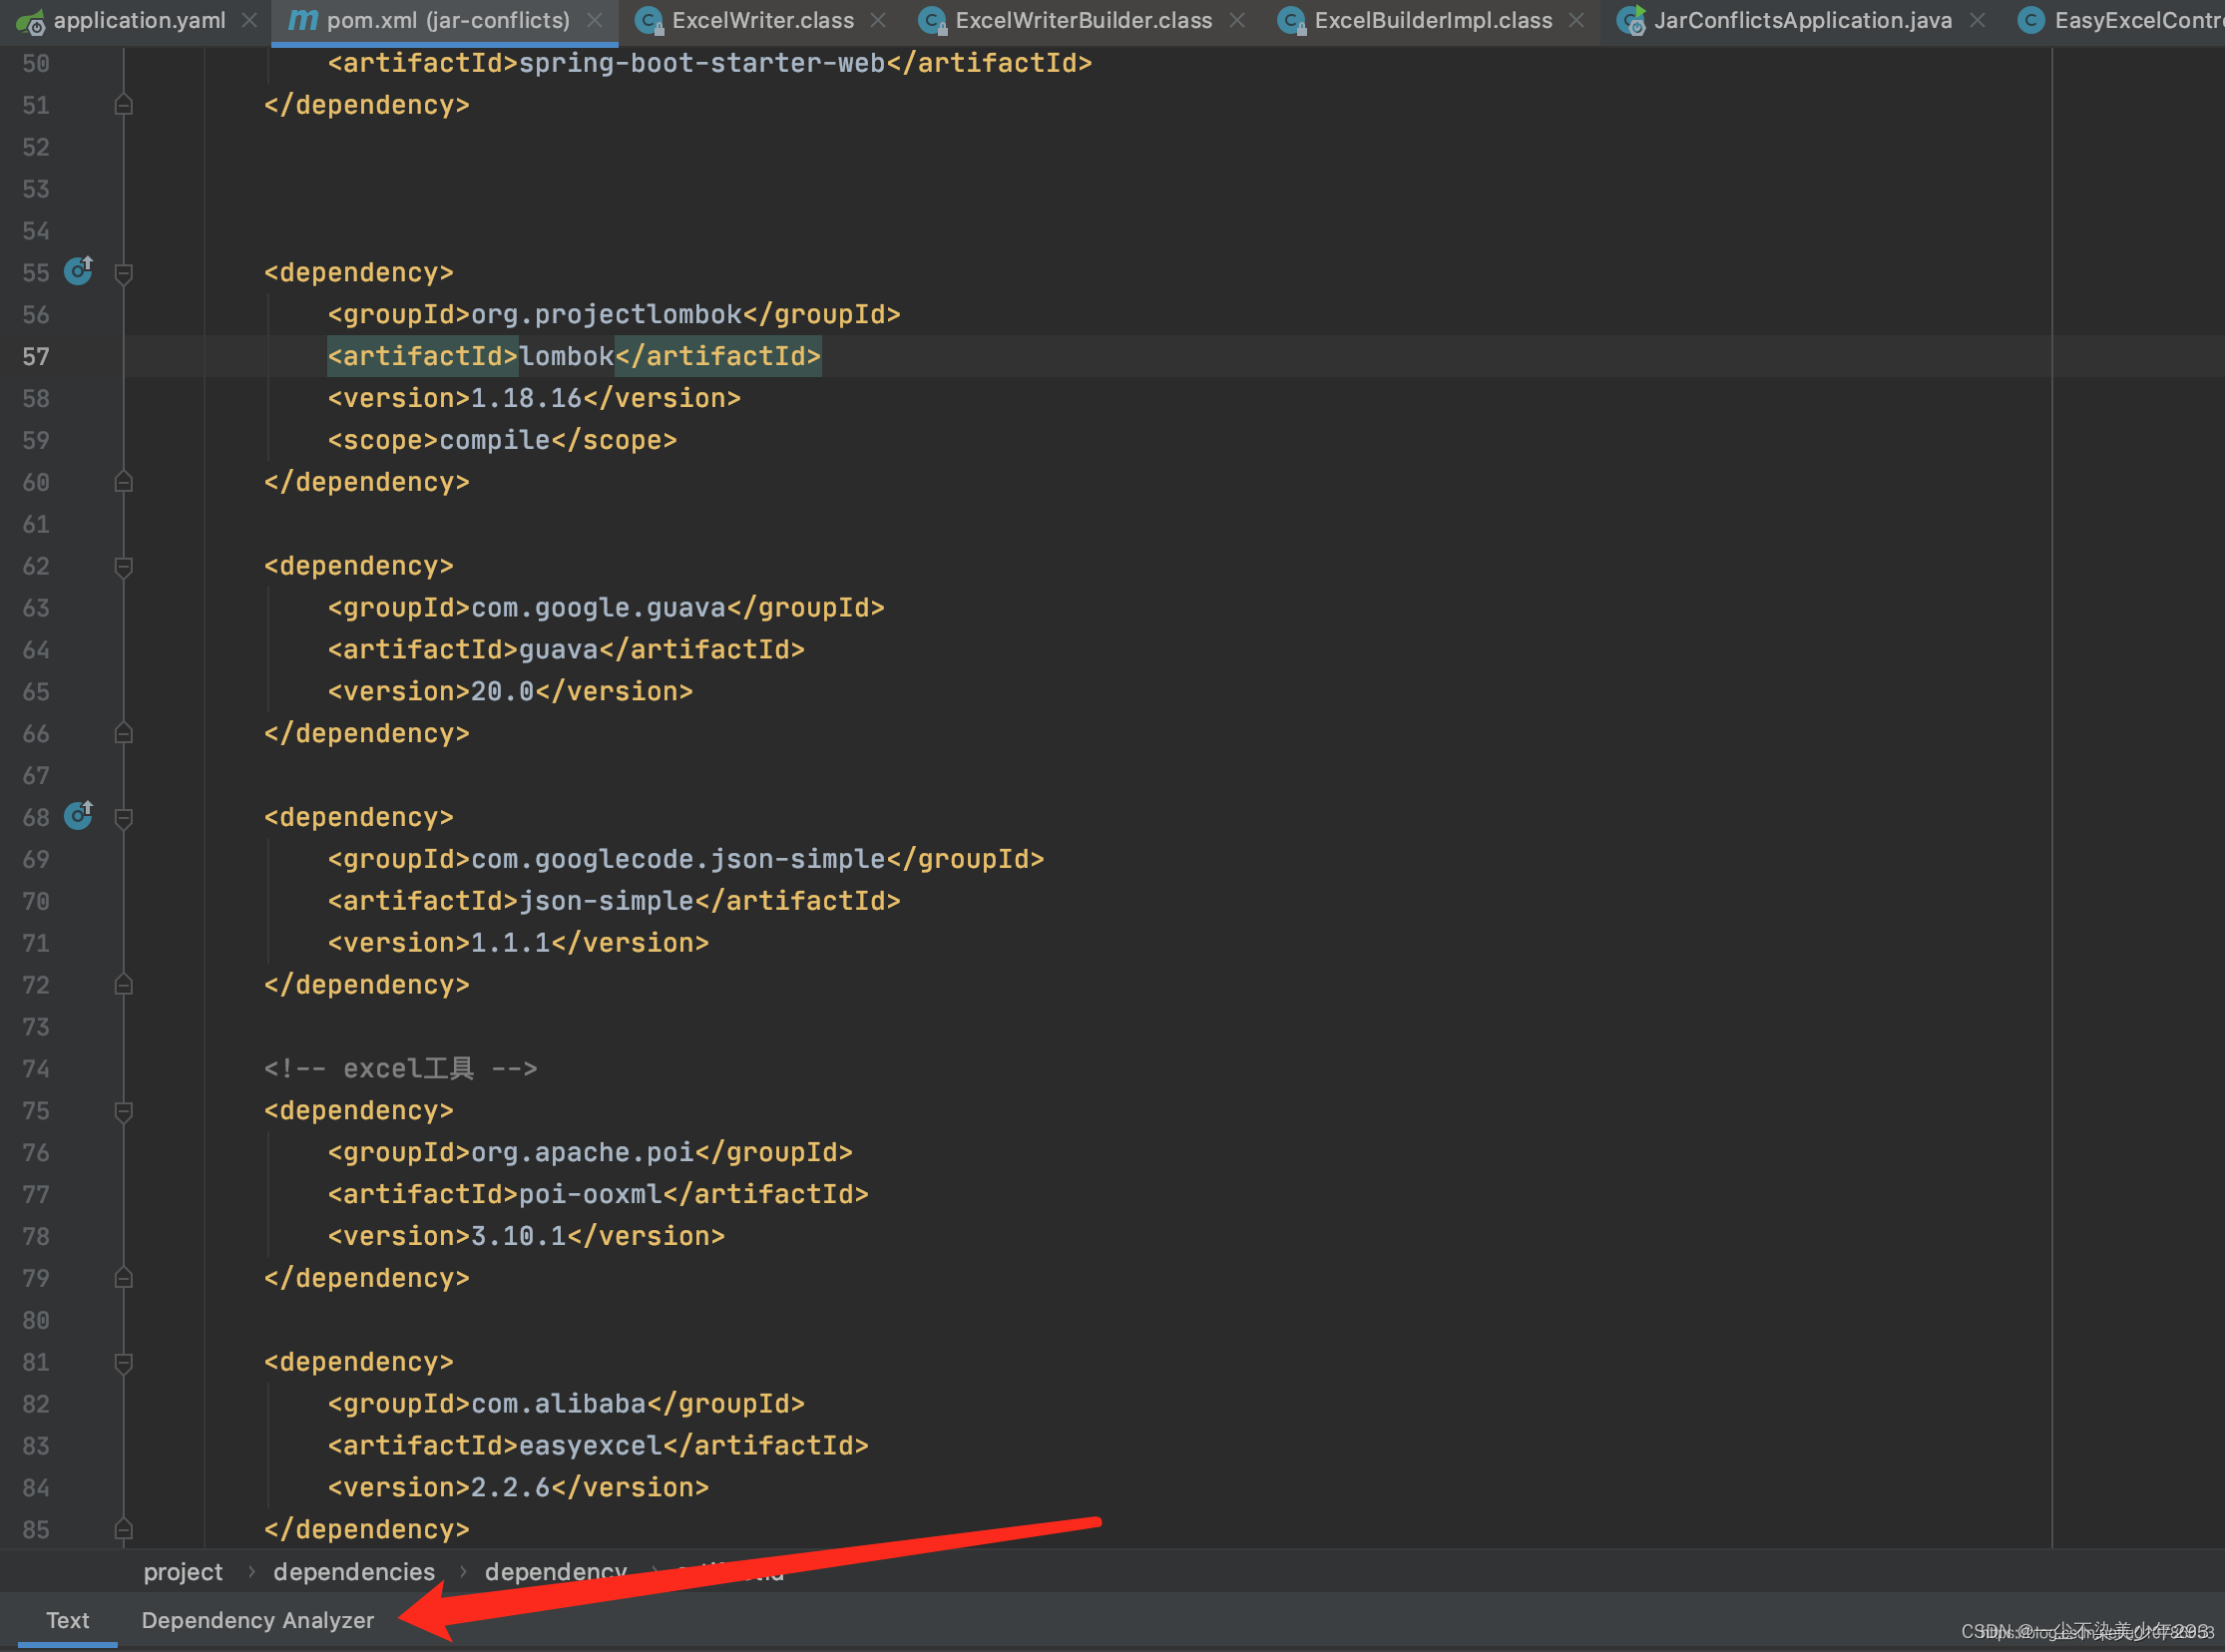This screenshot has height=1652, width=2225.
Task: Fold json-simple dependency at line 68
Action: tap(124, 818)
